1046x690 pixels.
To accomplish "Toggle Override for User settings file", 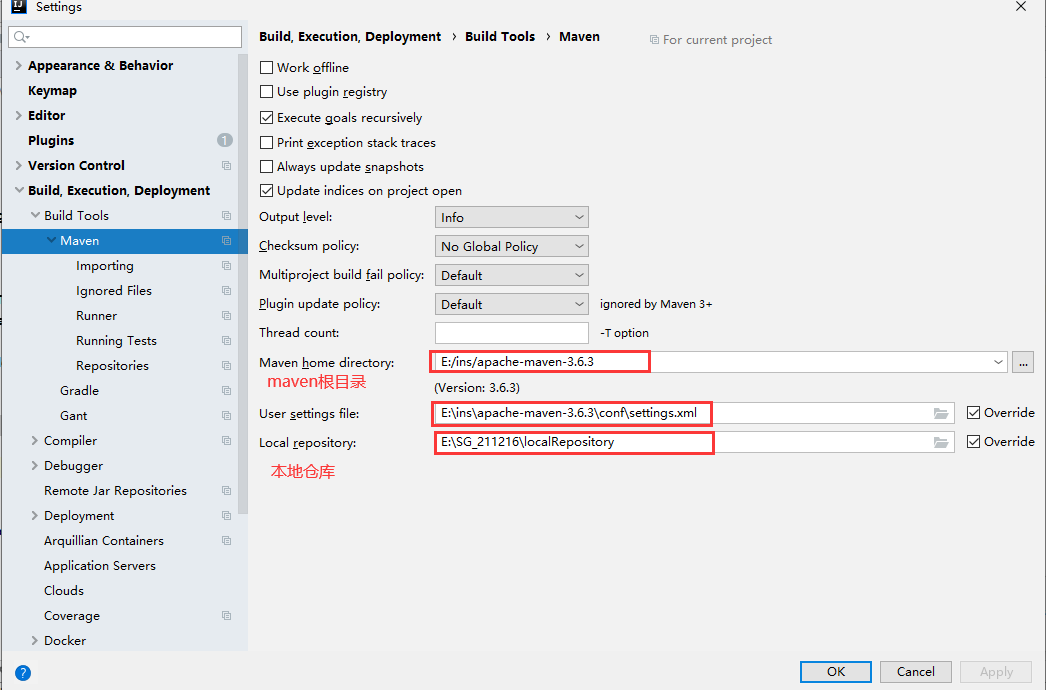I will tap(973, 412).
